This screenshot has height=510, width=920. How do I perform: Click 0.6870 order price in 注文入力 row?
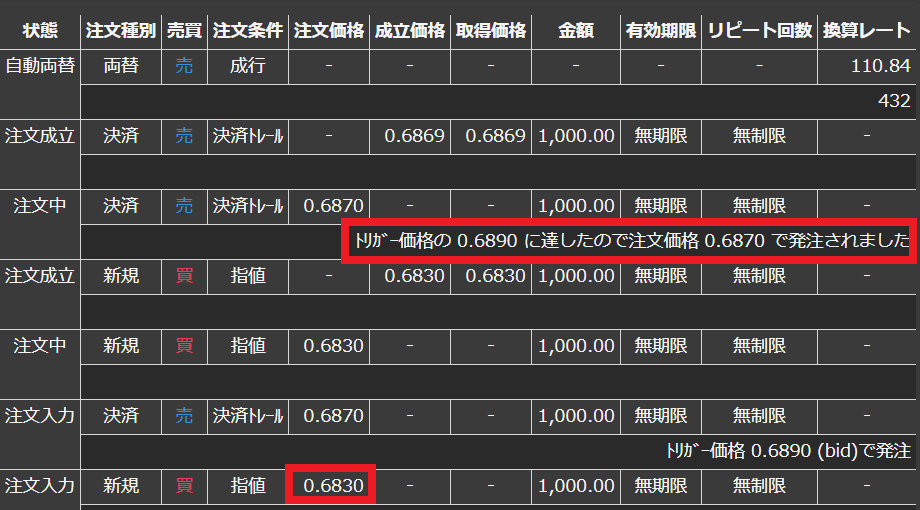click(333, 415)
